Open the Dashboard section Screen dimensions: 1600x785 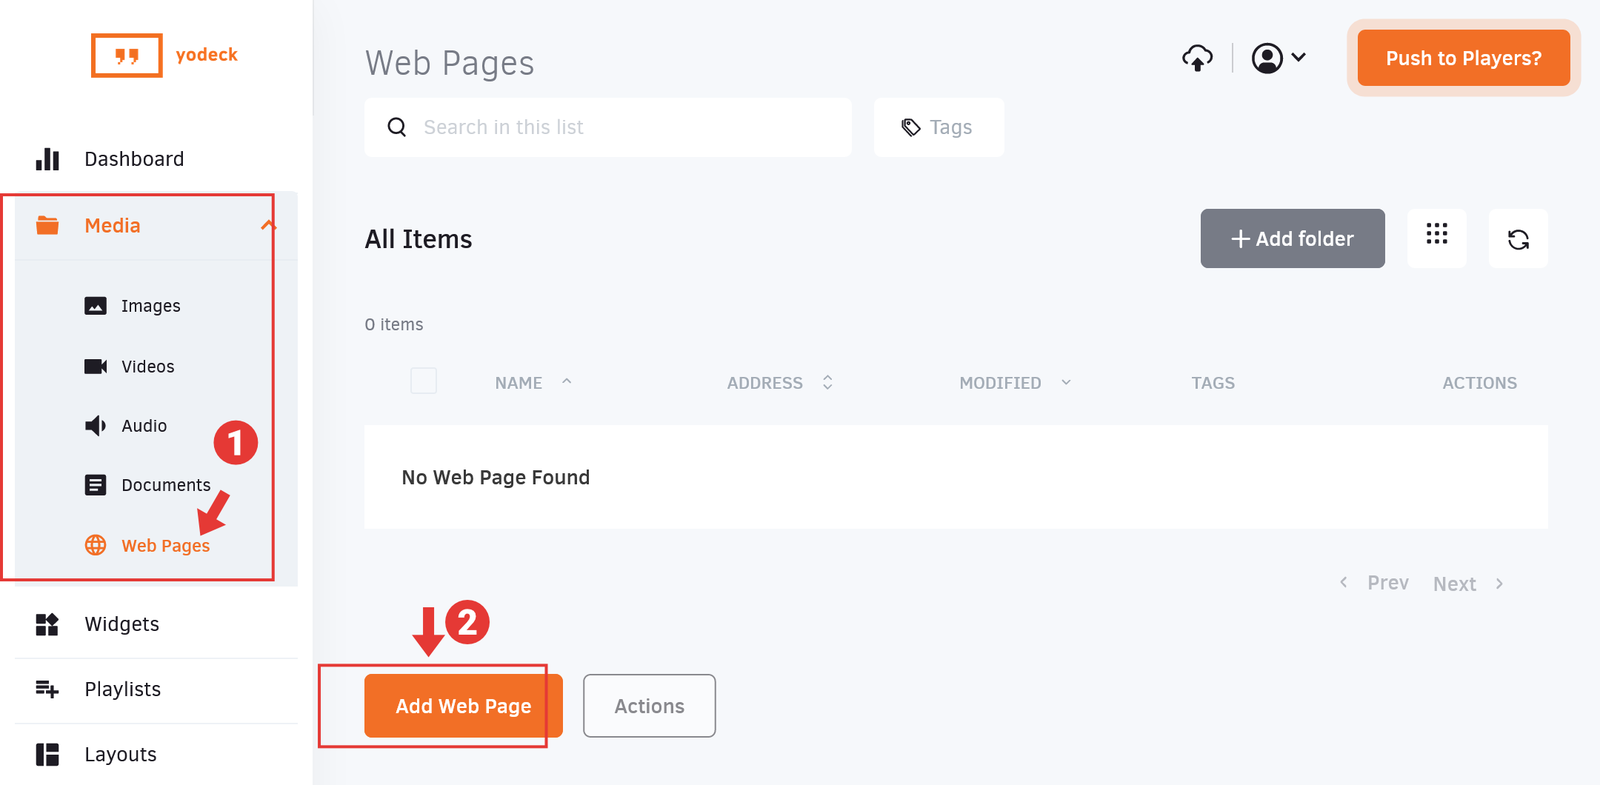(134, 159)
